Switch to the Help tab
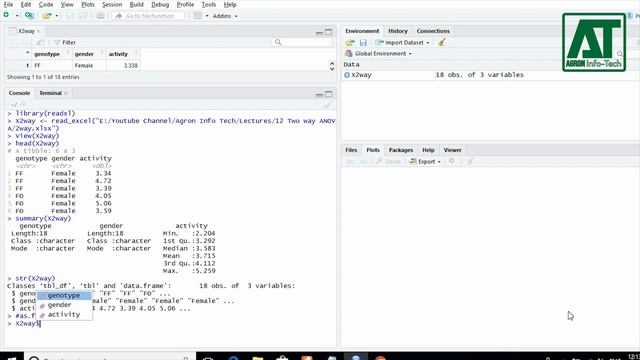 428,150
